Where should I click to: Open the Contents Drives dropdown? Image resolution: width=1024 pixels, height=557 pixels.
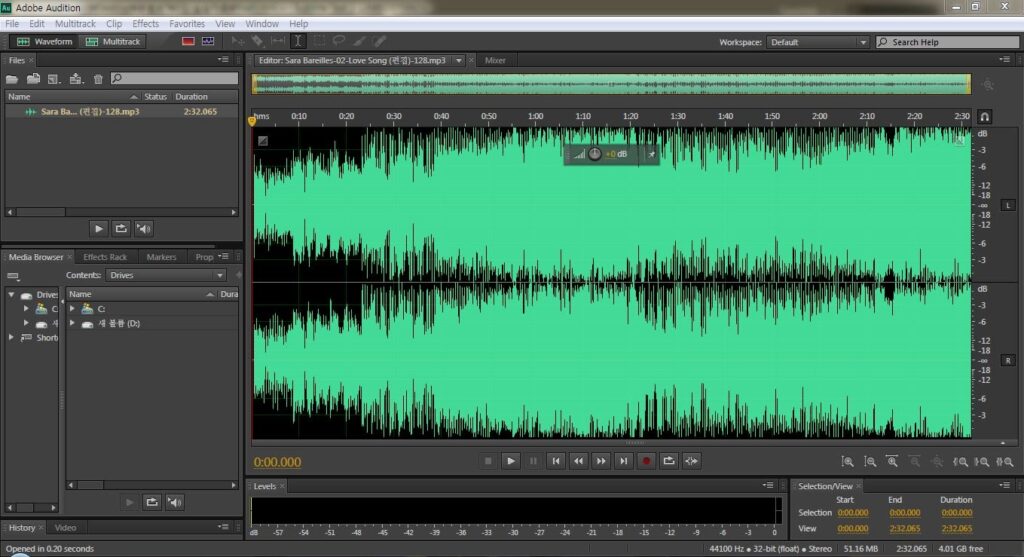(x=166, y=276)
